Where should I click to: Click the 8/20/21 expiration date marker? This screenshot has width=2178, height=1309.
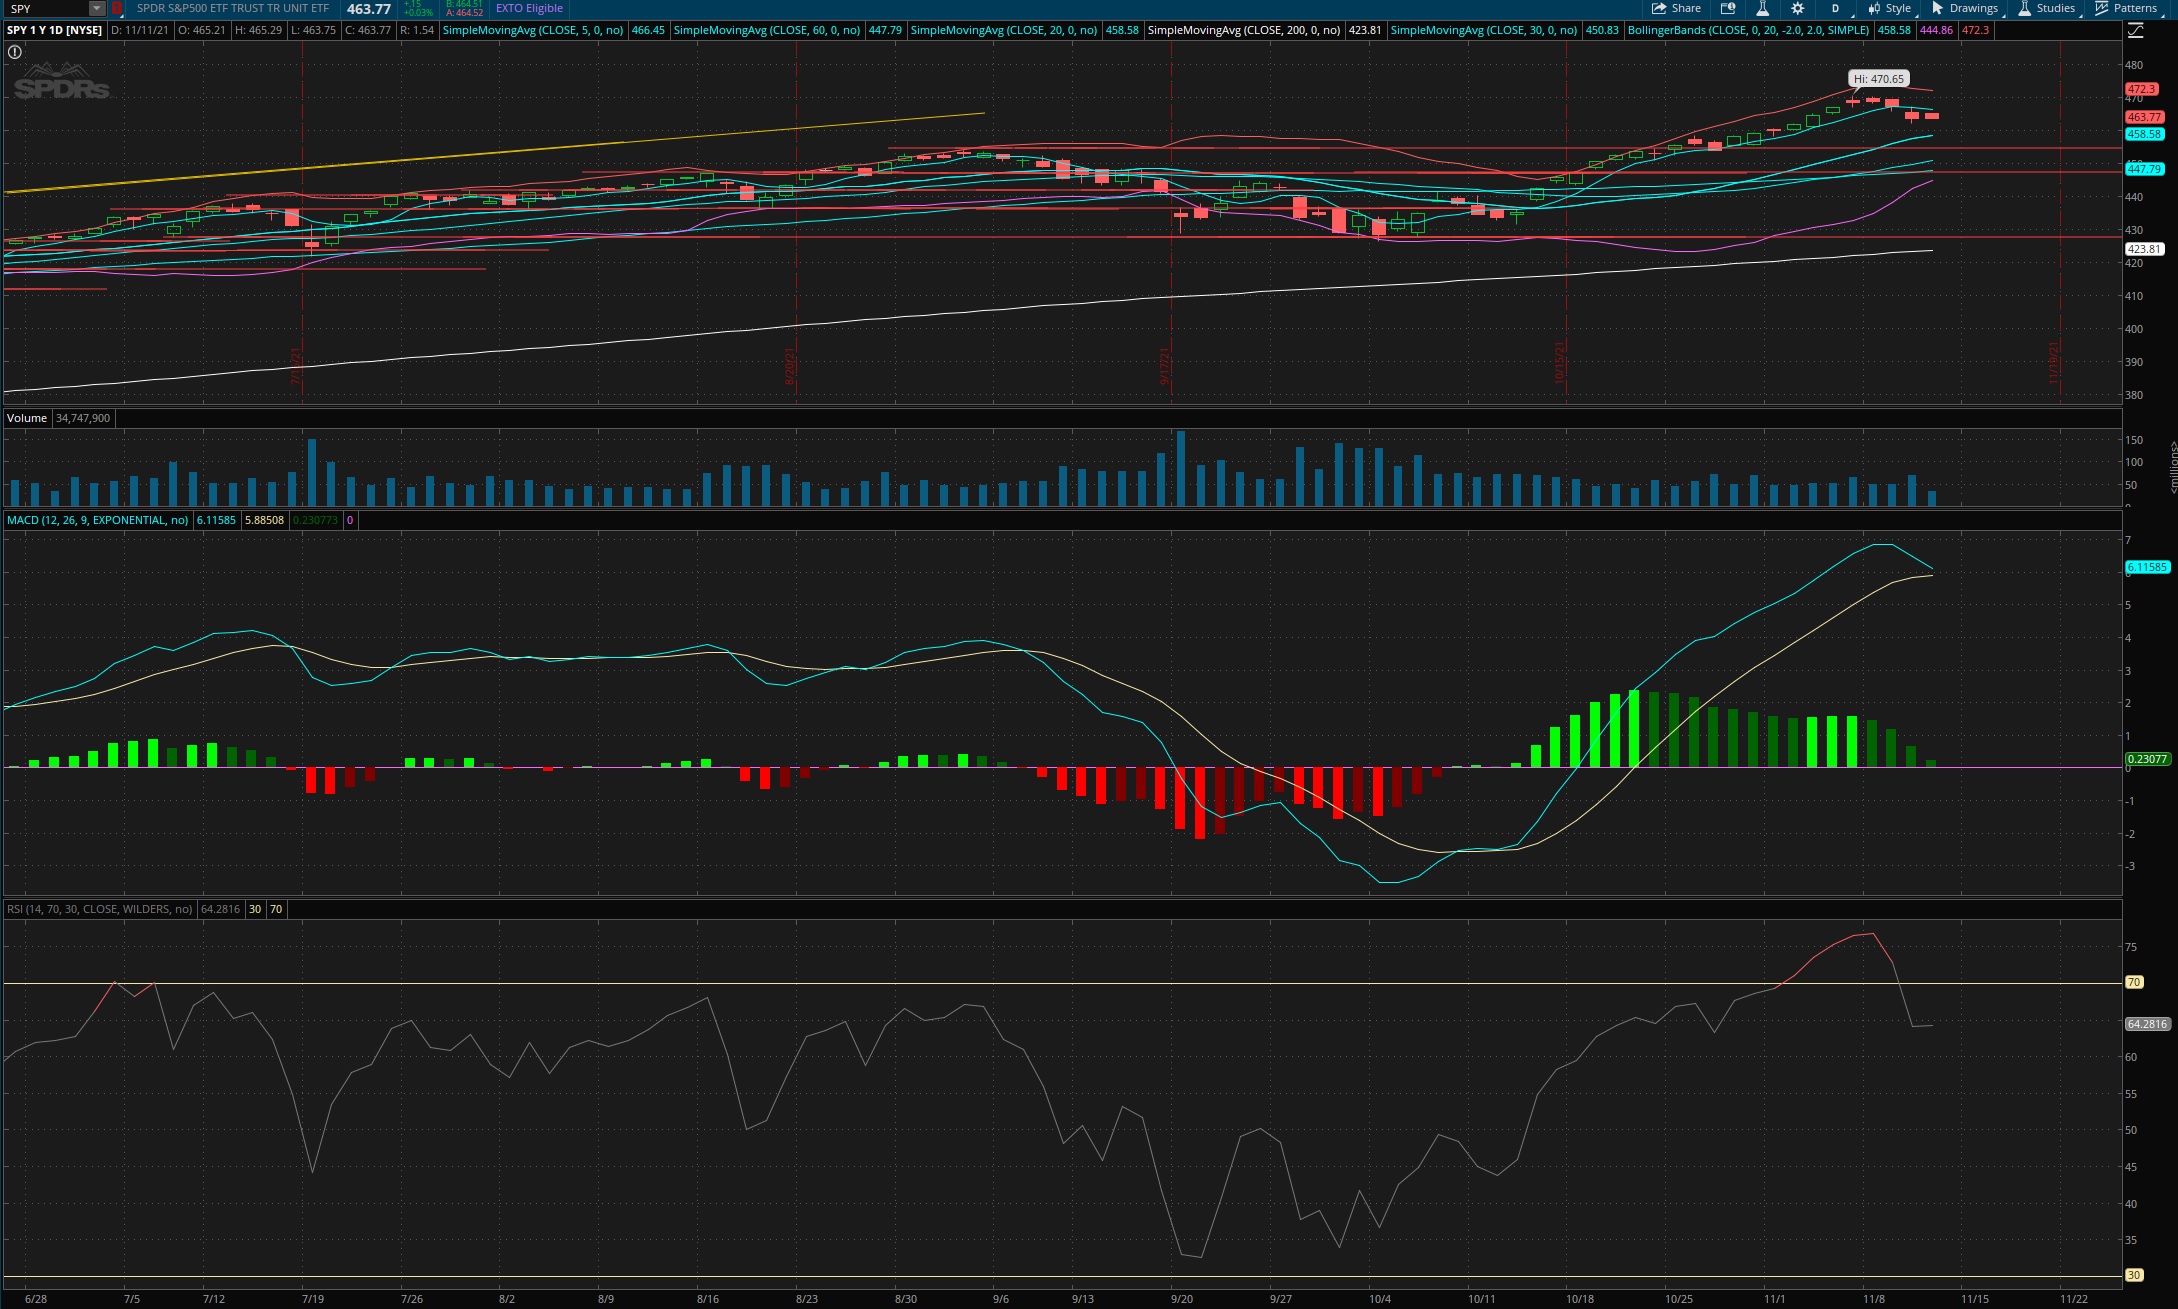click(790, 366)
